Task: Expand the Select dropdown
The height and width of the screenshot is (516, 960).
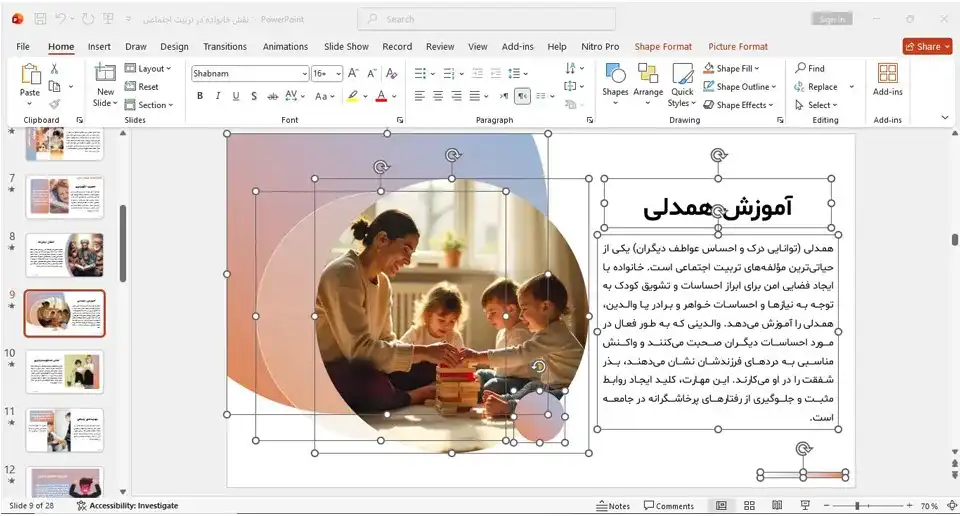Action: pyautogui.click(x=816, y=105)
